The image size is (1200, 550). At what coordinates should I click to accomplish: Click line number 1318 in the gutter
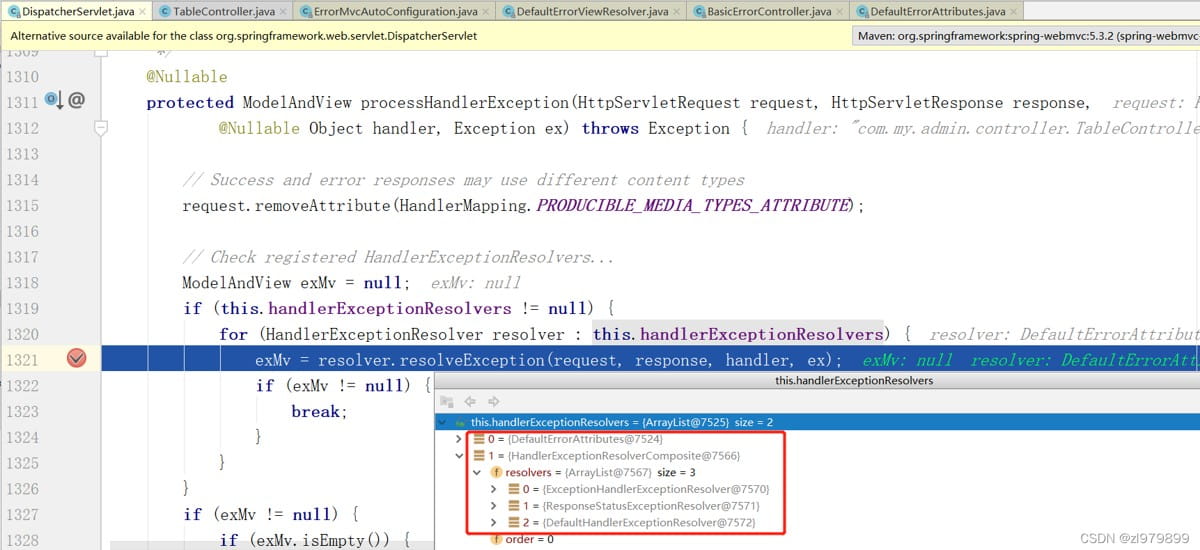point(21,282)
